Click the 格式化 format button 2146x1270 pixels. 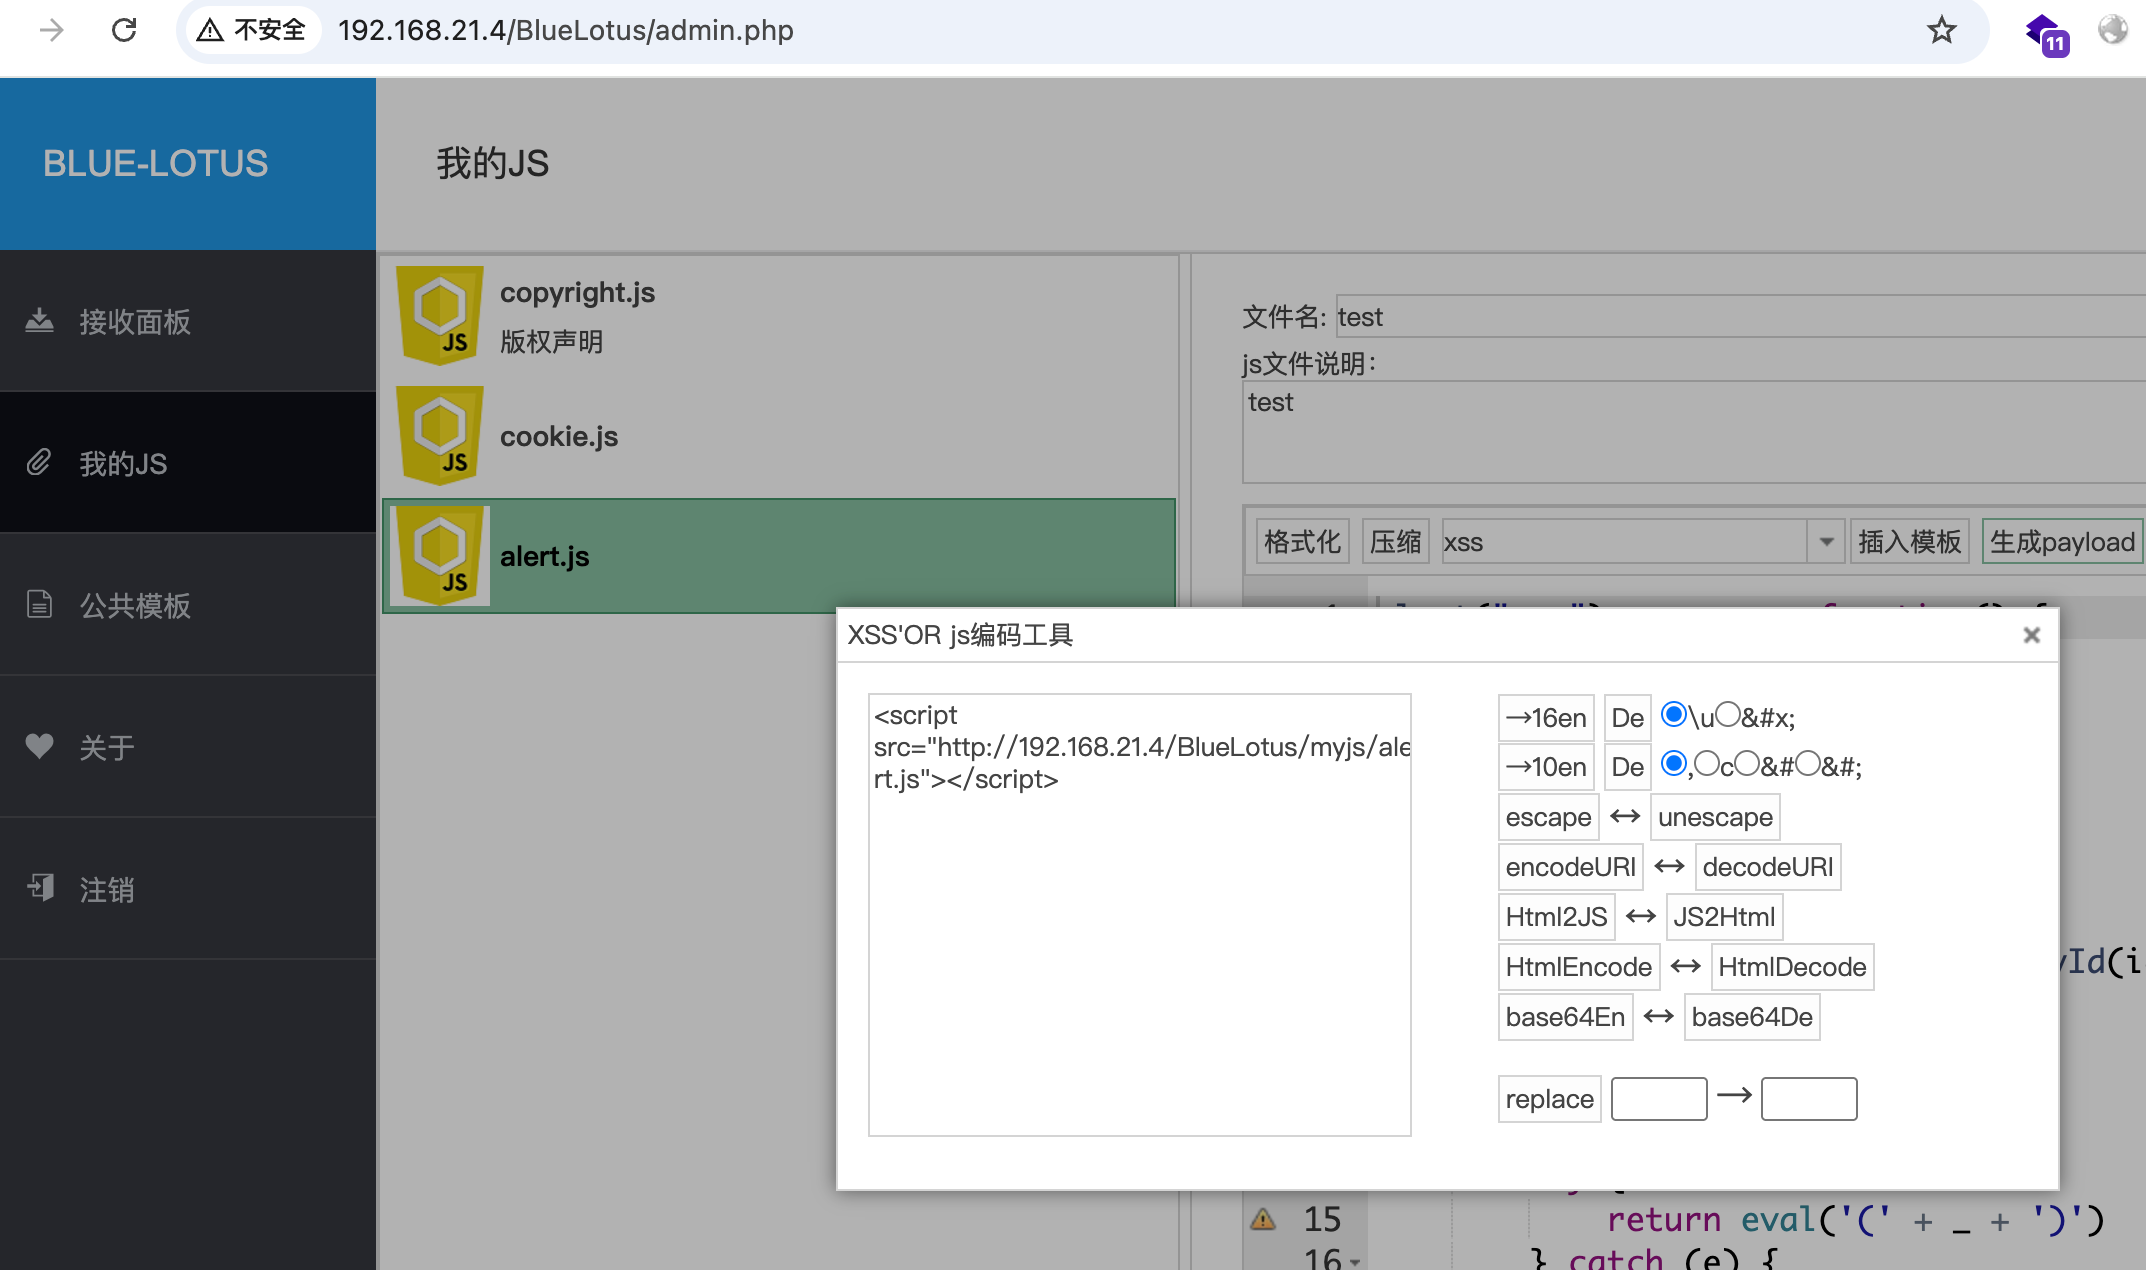click(1302, 541)
